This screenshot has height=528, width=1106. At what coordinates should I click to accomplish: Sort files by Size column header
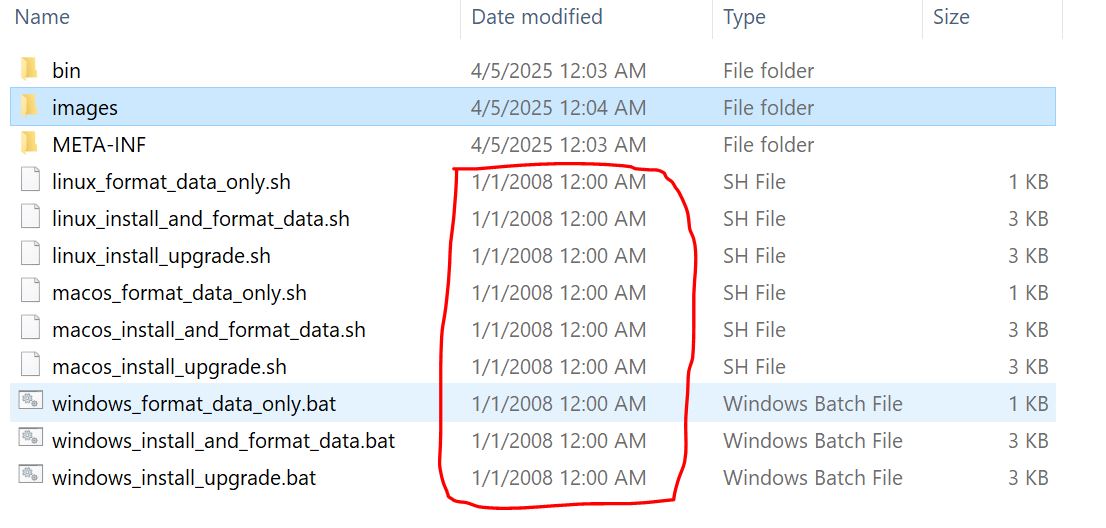pyautogui.click(x=951, y=17)
